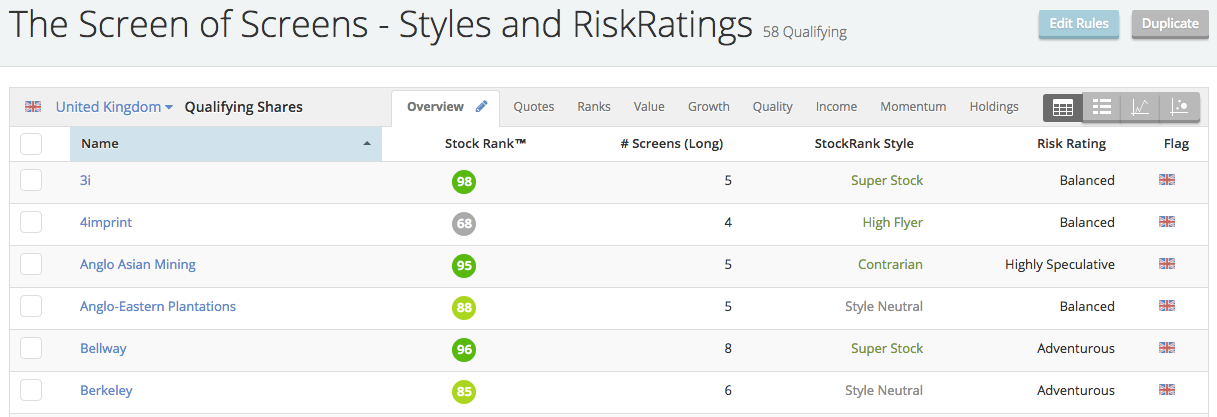Viewport: 1217px width, 417px height.
Task: Switch to the Quality tab
Action: coord(773,107)
